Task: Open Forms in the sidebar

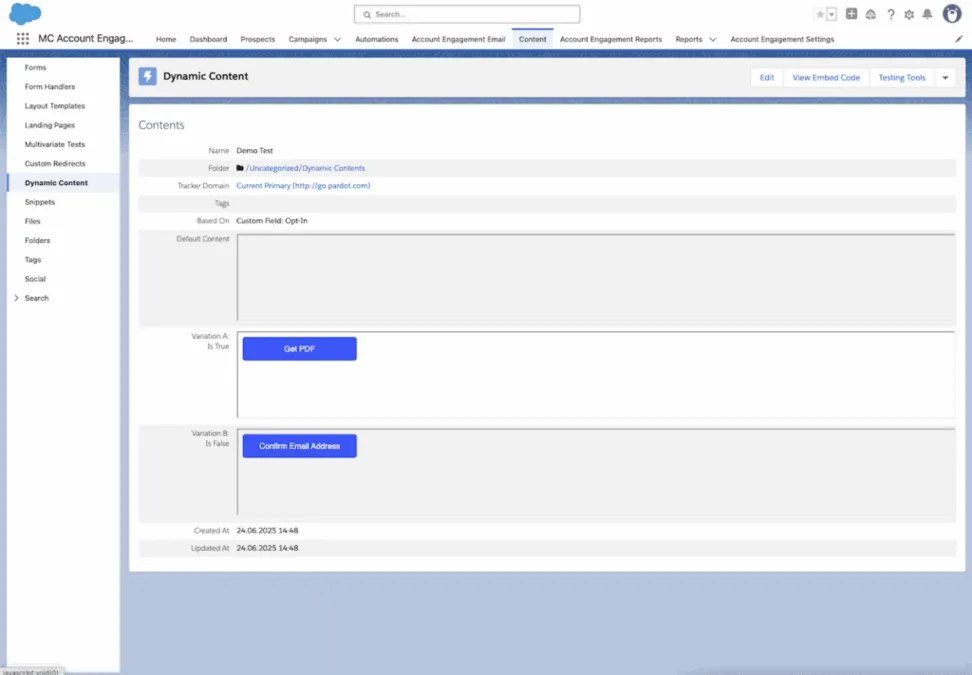Action: [x=35, y=67]
